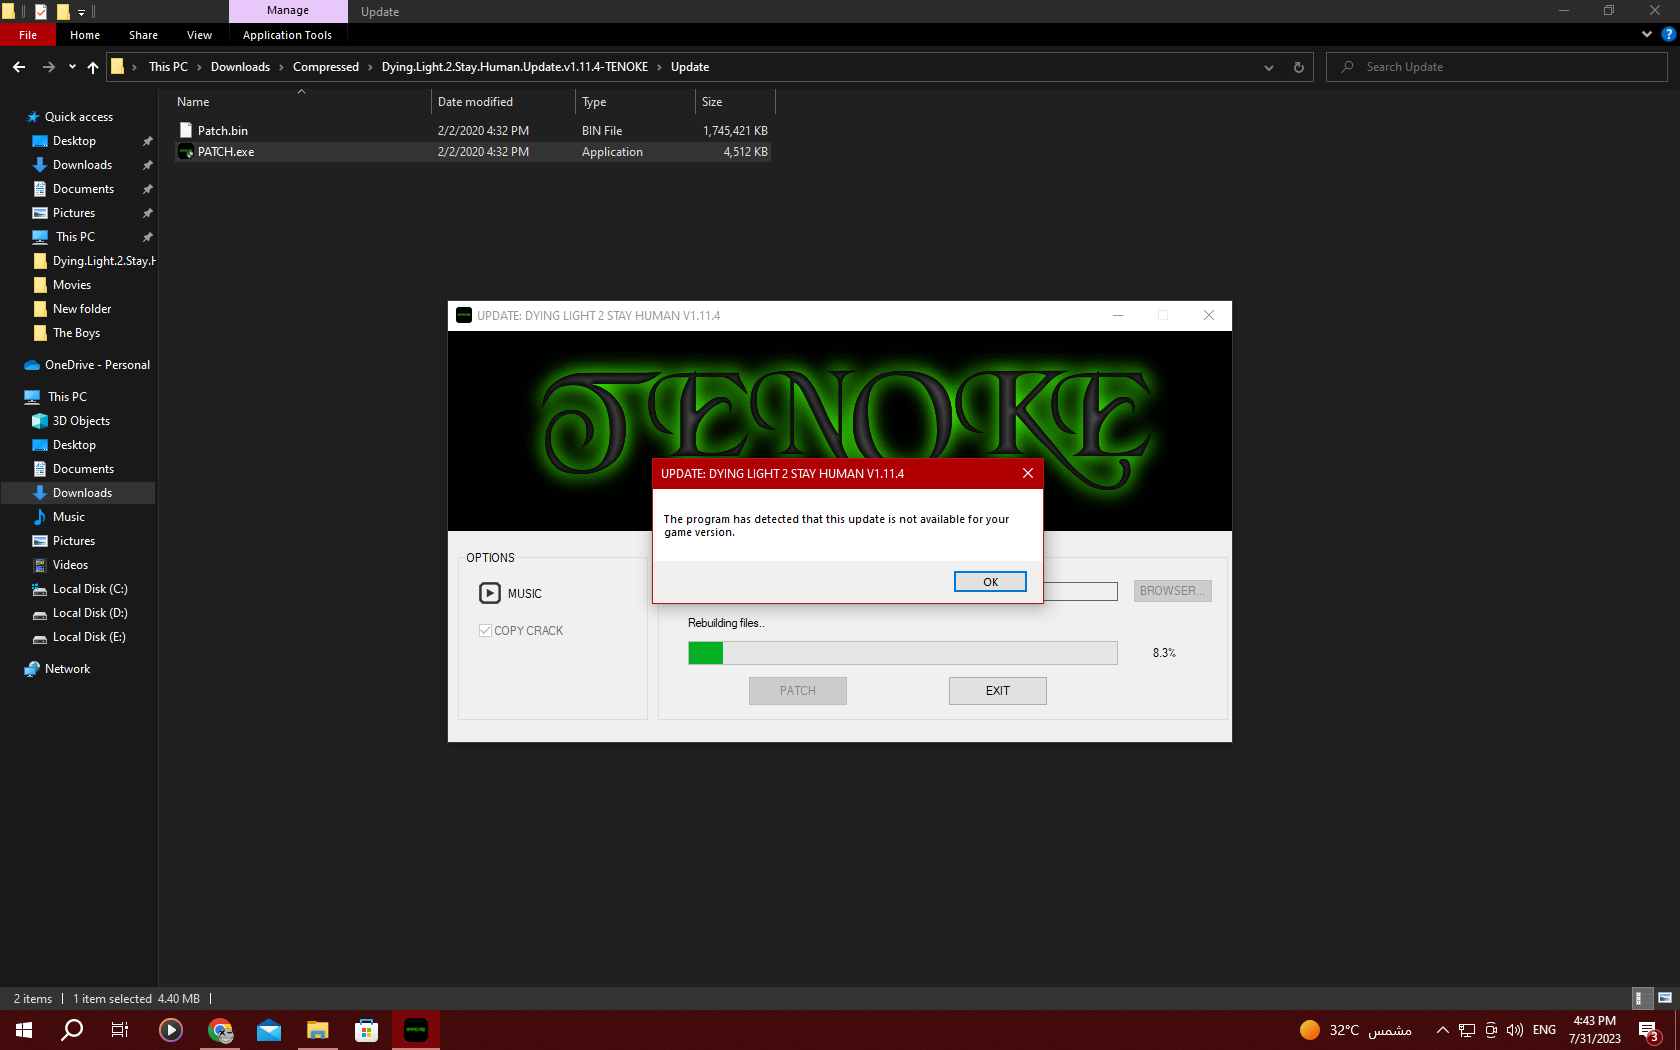Screen dimensions: 1680x1050
Task: Select the Manage contextual tab
Action: [x=288, y=11]
